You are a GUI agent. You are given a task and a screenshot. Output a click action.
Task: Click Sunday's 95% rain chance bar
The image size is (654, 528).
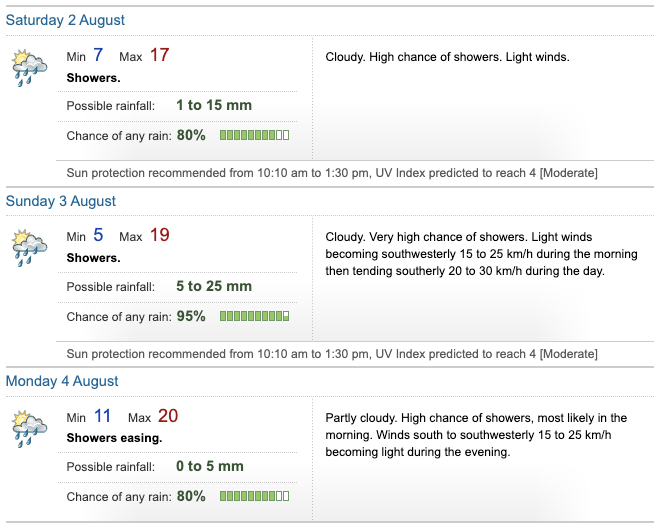tap(254, 316)
